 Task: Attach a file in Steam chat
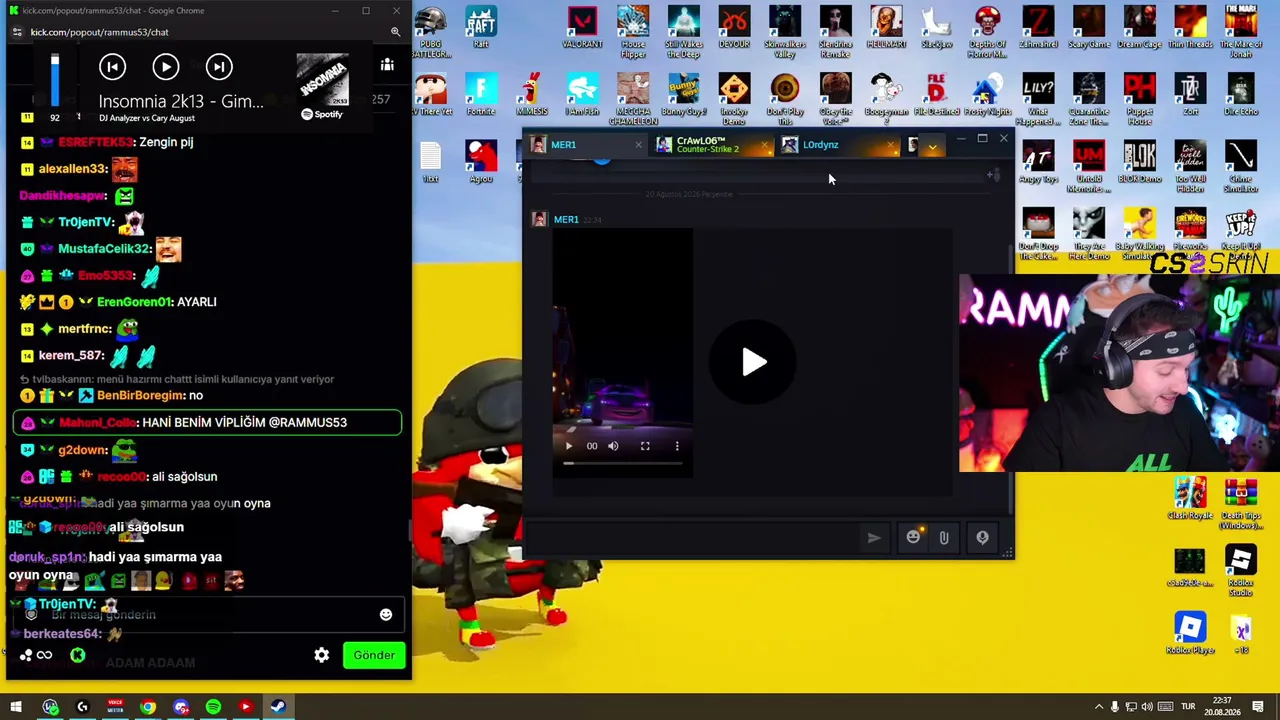(x=943, y=538)
